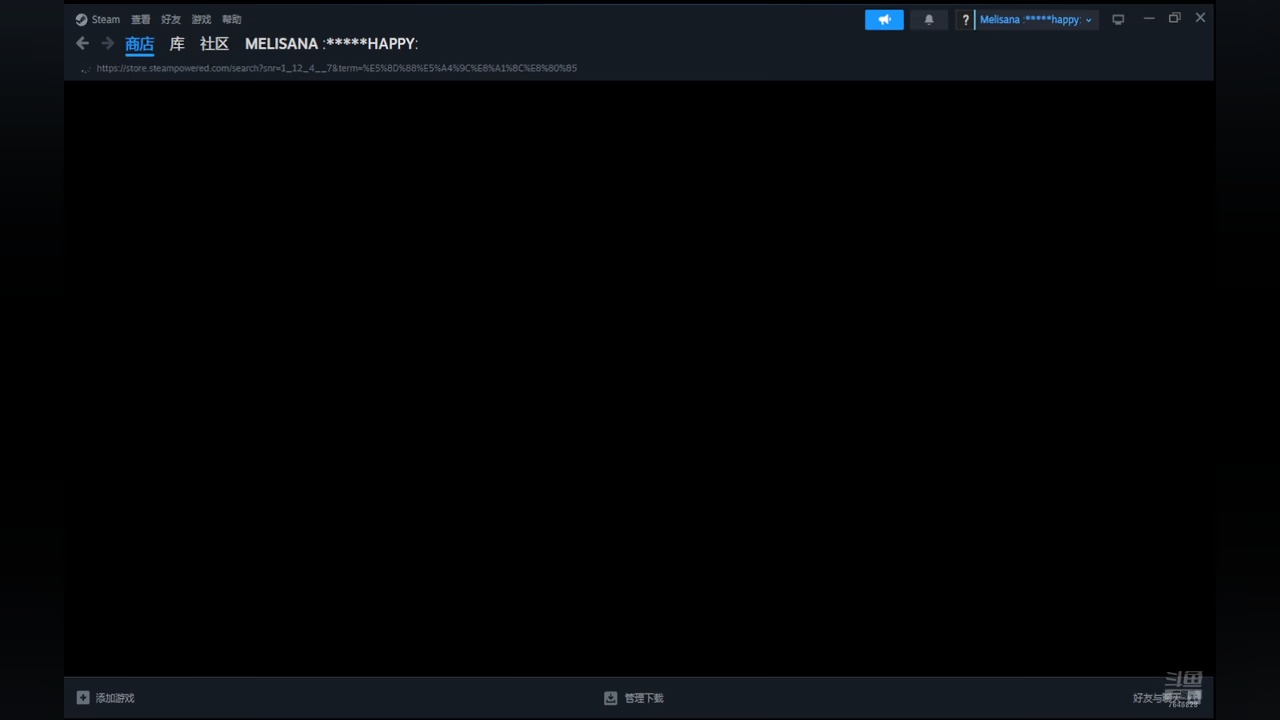This screenshot has width=1280, height=720.
Task: Open the MELISANA profile tab
Action: point(331,44)
